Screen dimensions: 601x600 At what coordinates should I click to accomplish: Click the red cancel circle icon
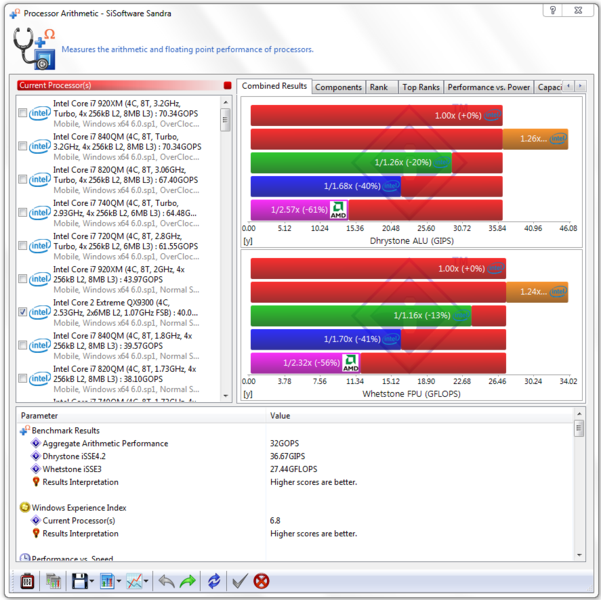click(x=261, y=581)
